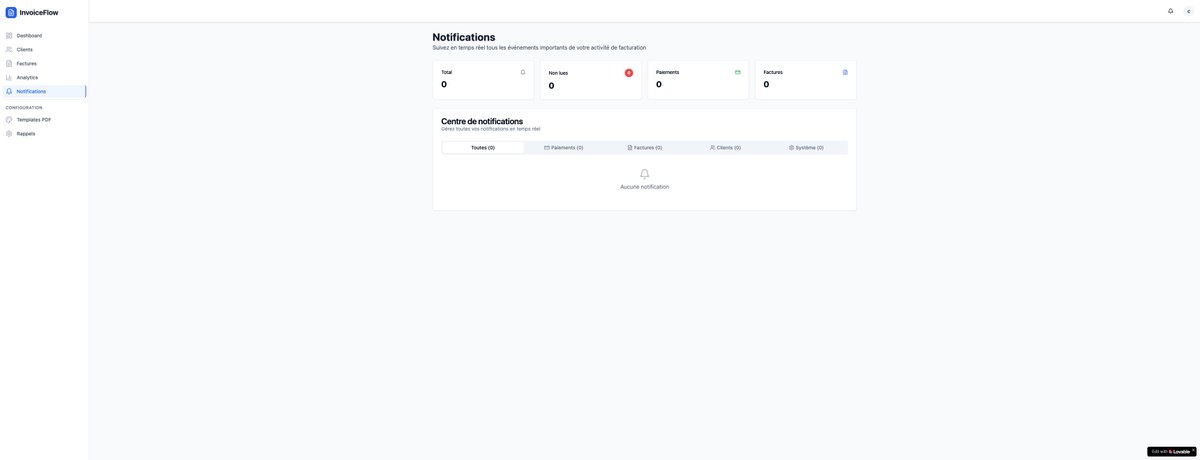Switch to the Paiements (0) tab

click(x=564, y=147)
